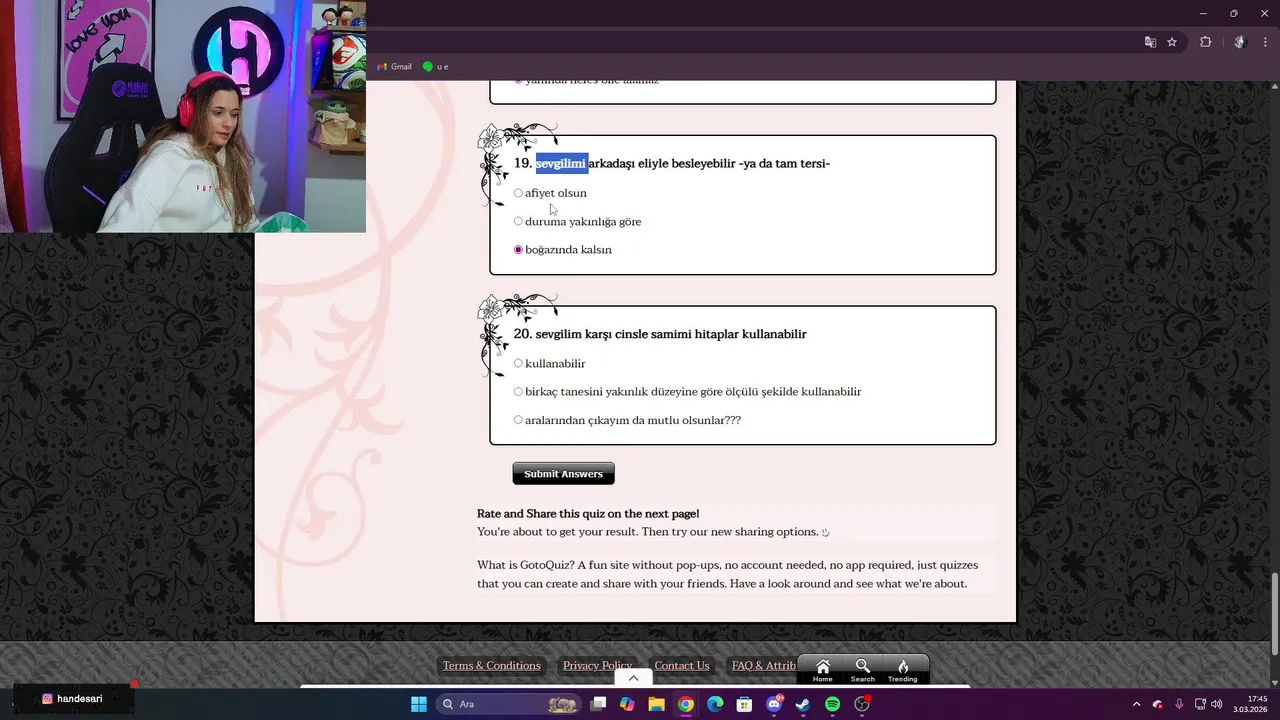Open Discord from the taskbar

coord(774,704)
